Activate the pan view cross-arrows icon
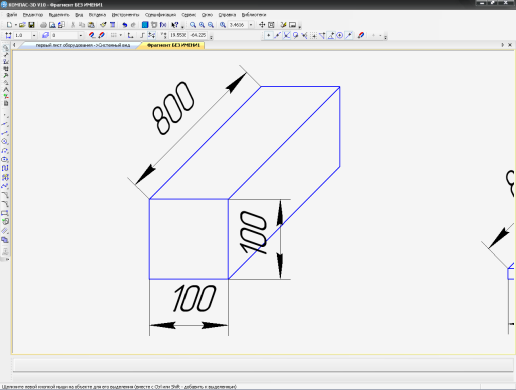Viewport: 516px width, 390px height. (x=262, y=25)
